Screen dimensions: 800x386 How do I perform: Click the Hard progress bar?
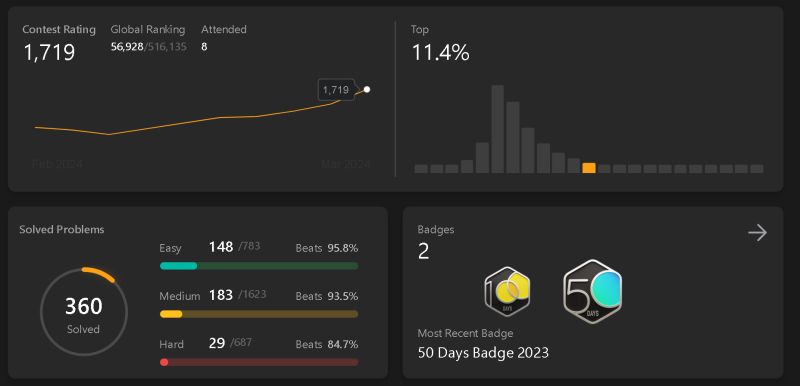pyautogui.click(x=259, y=362)
